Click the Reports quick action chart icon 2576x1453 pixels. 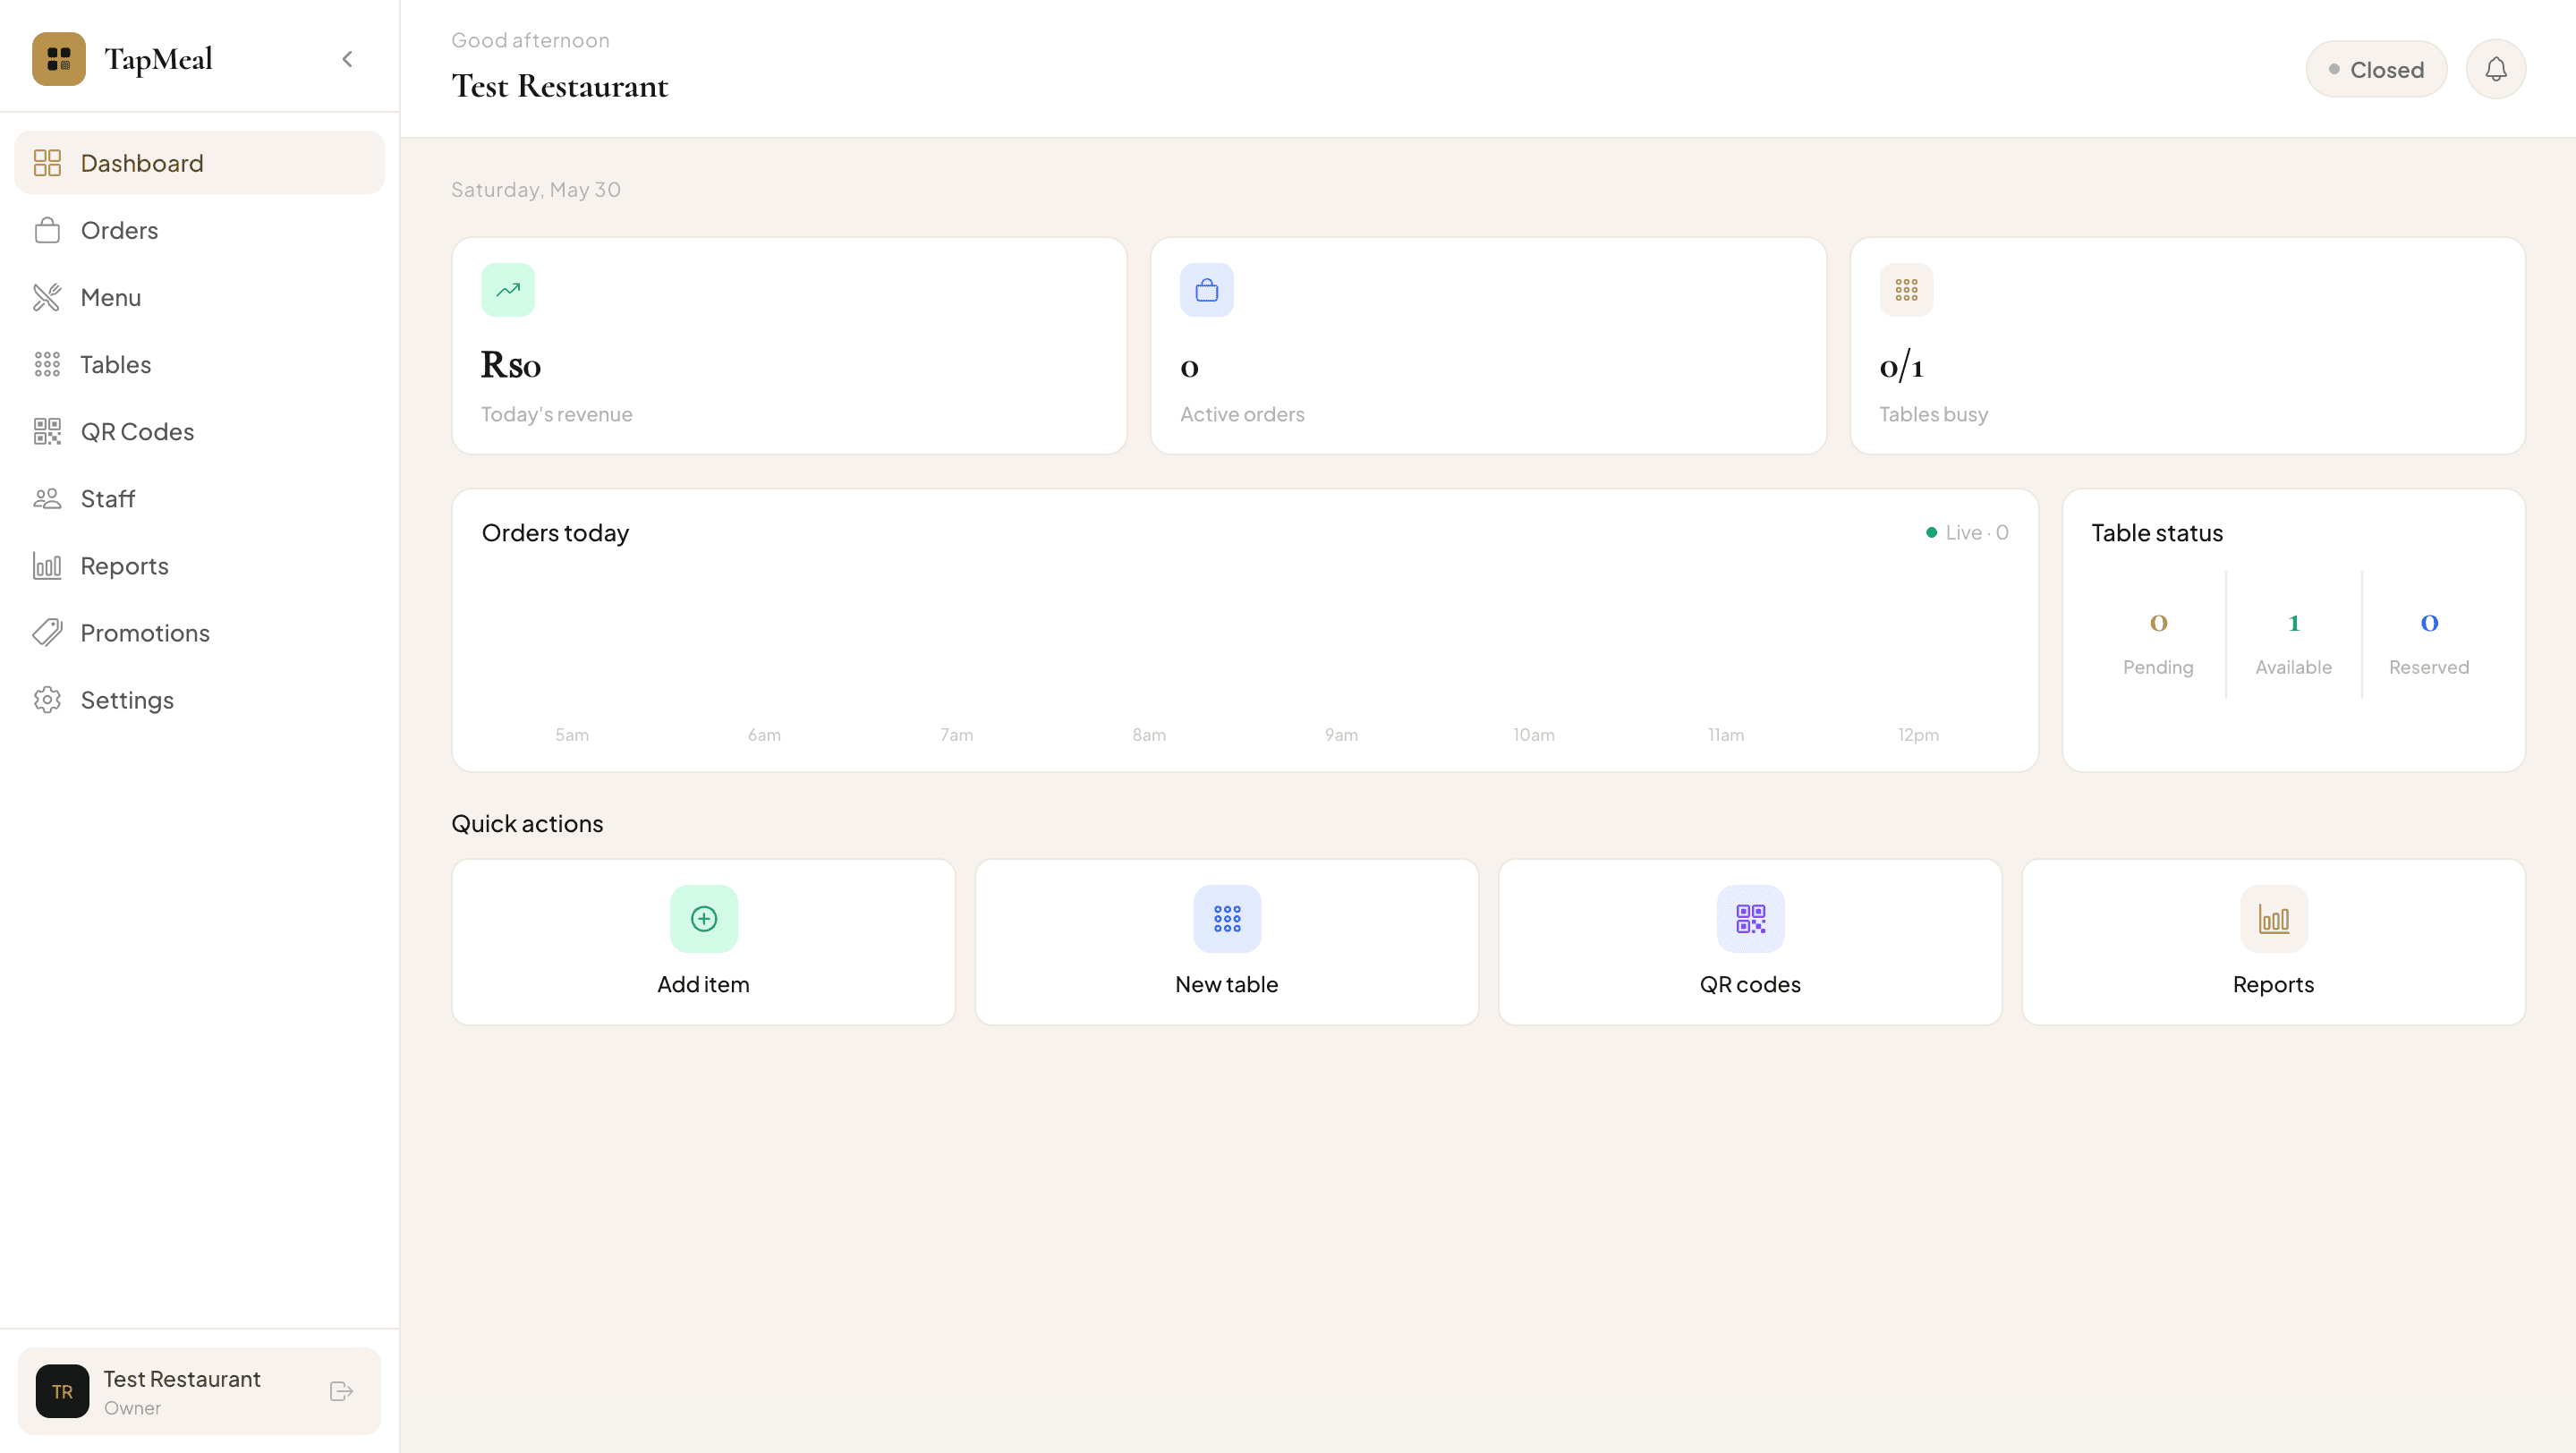[x=2274, y=919]
